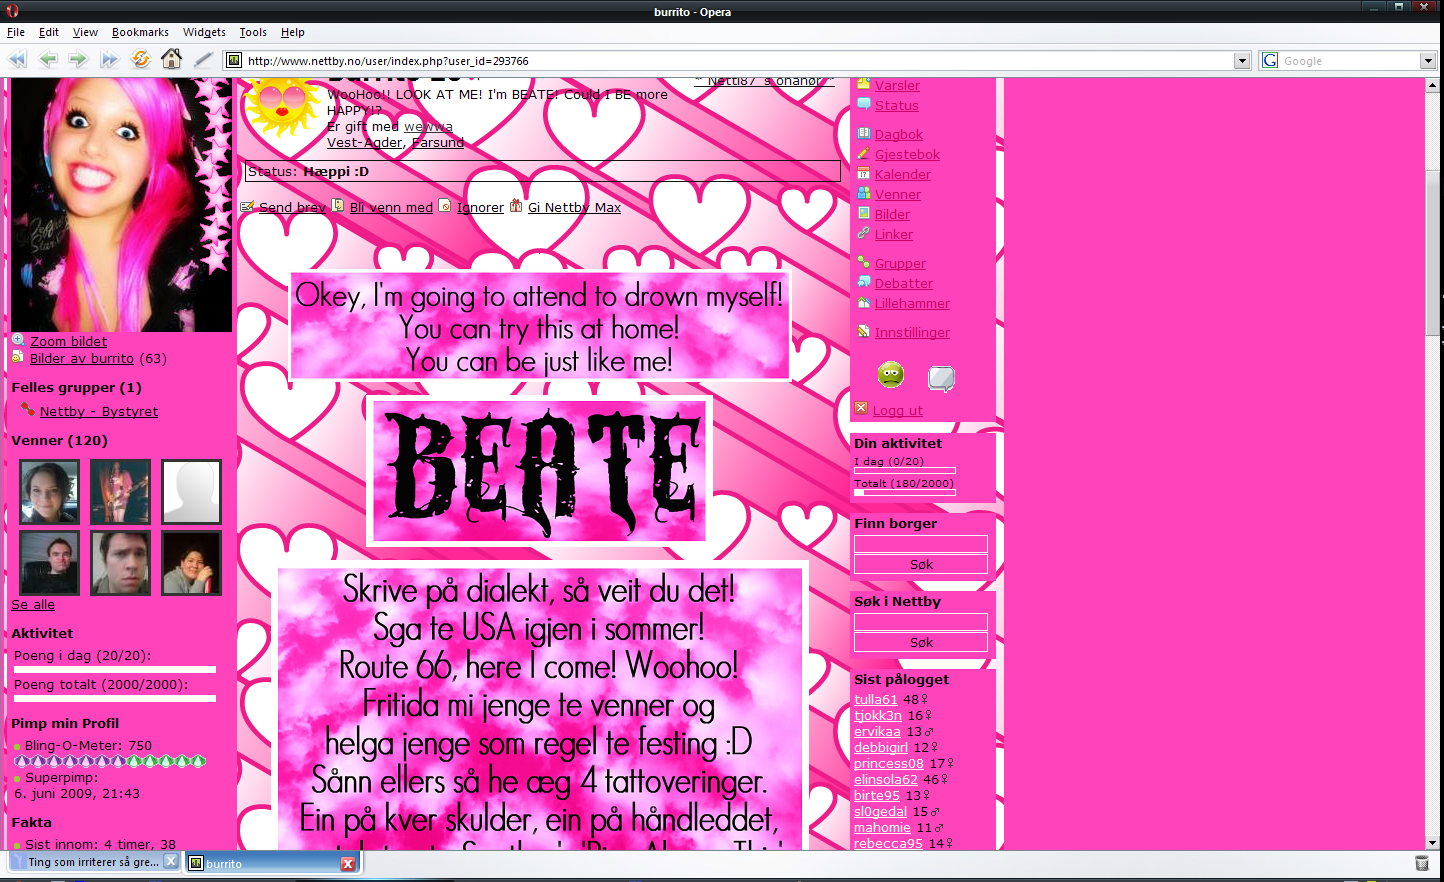Open the Tools menu
The height and width of the screenshot is (882, 1444).
(x=253, y=32)
